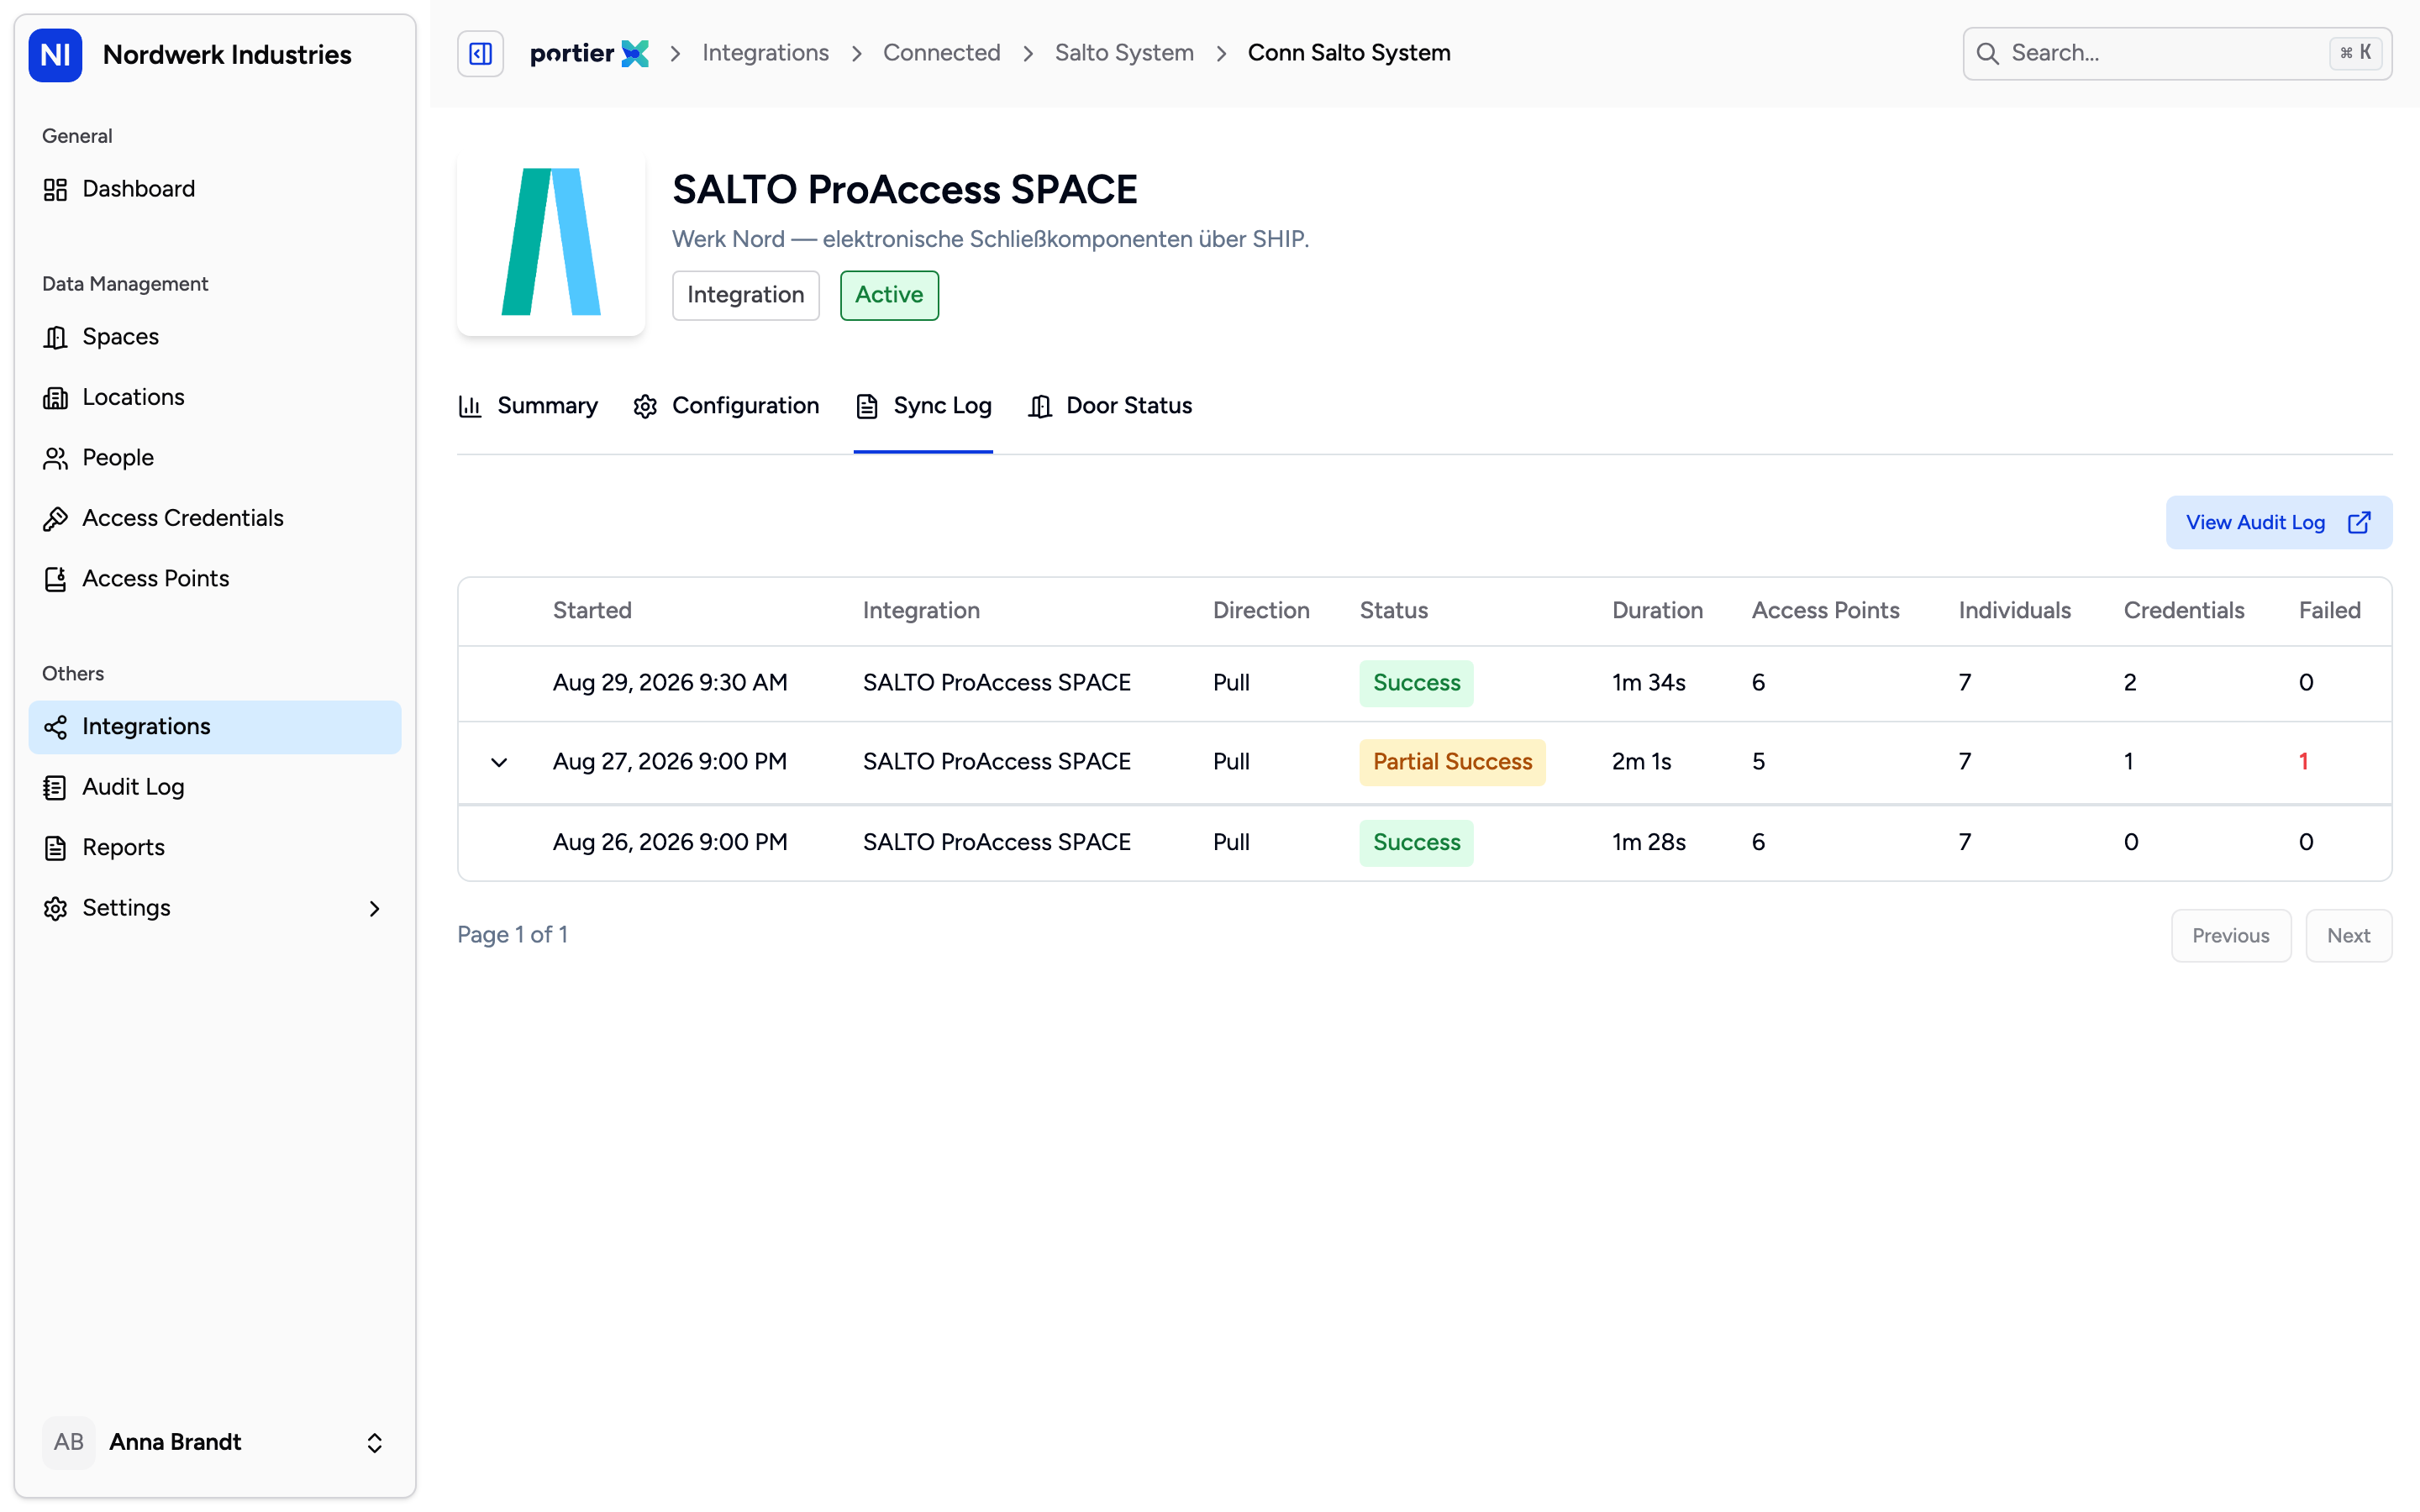Go to Spaces in the sidebar
This screenshot has width=2420, height=1512.
[x=214, y=337]
